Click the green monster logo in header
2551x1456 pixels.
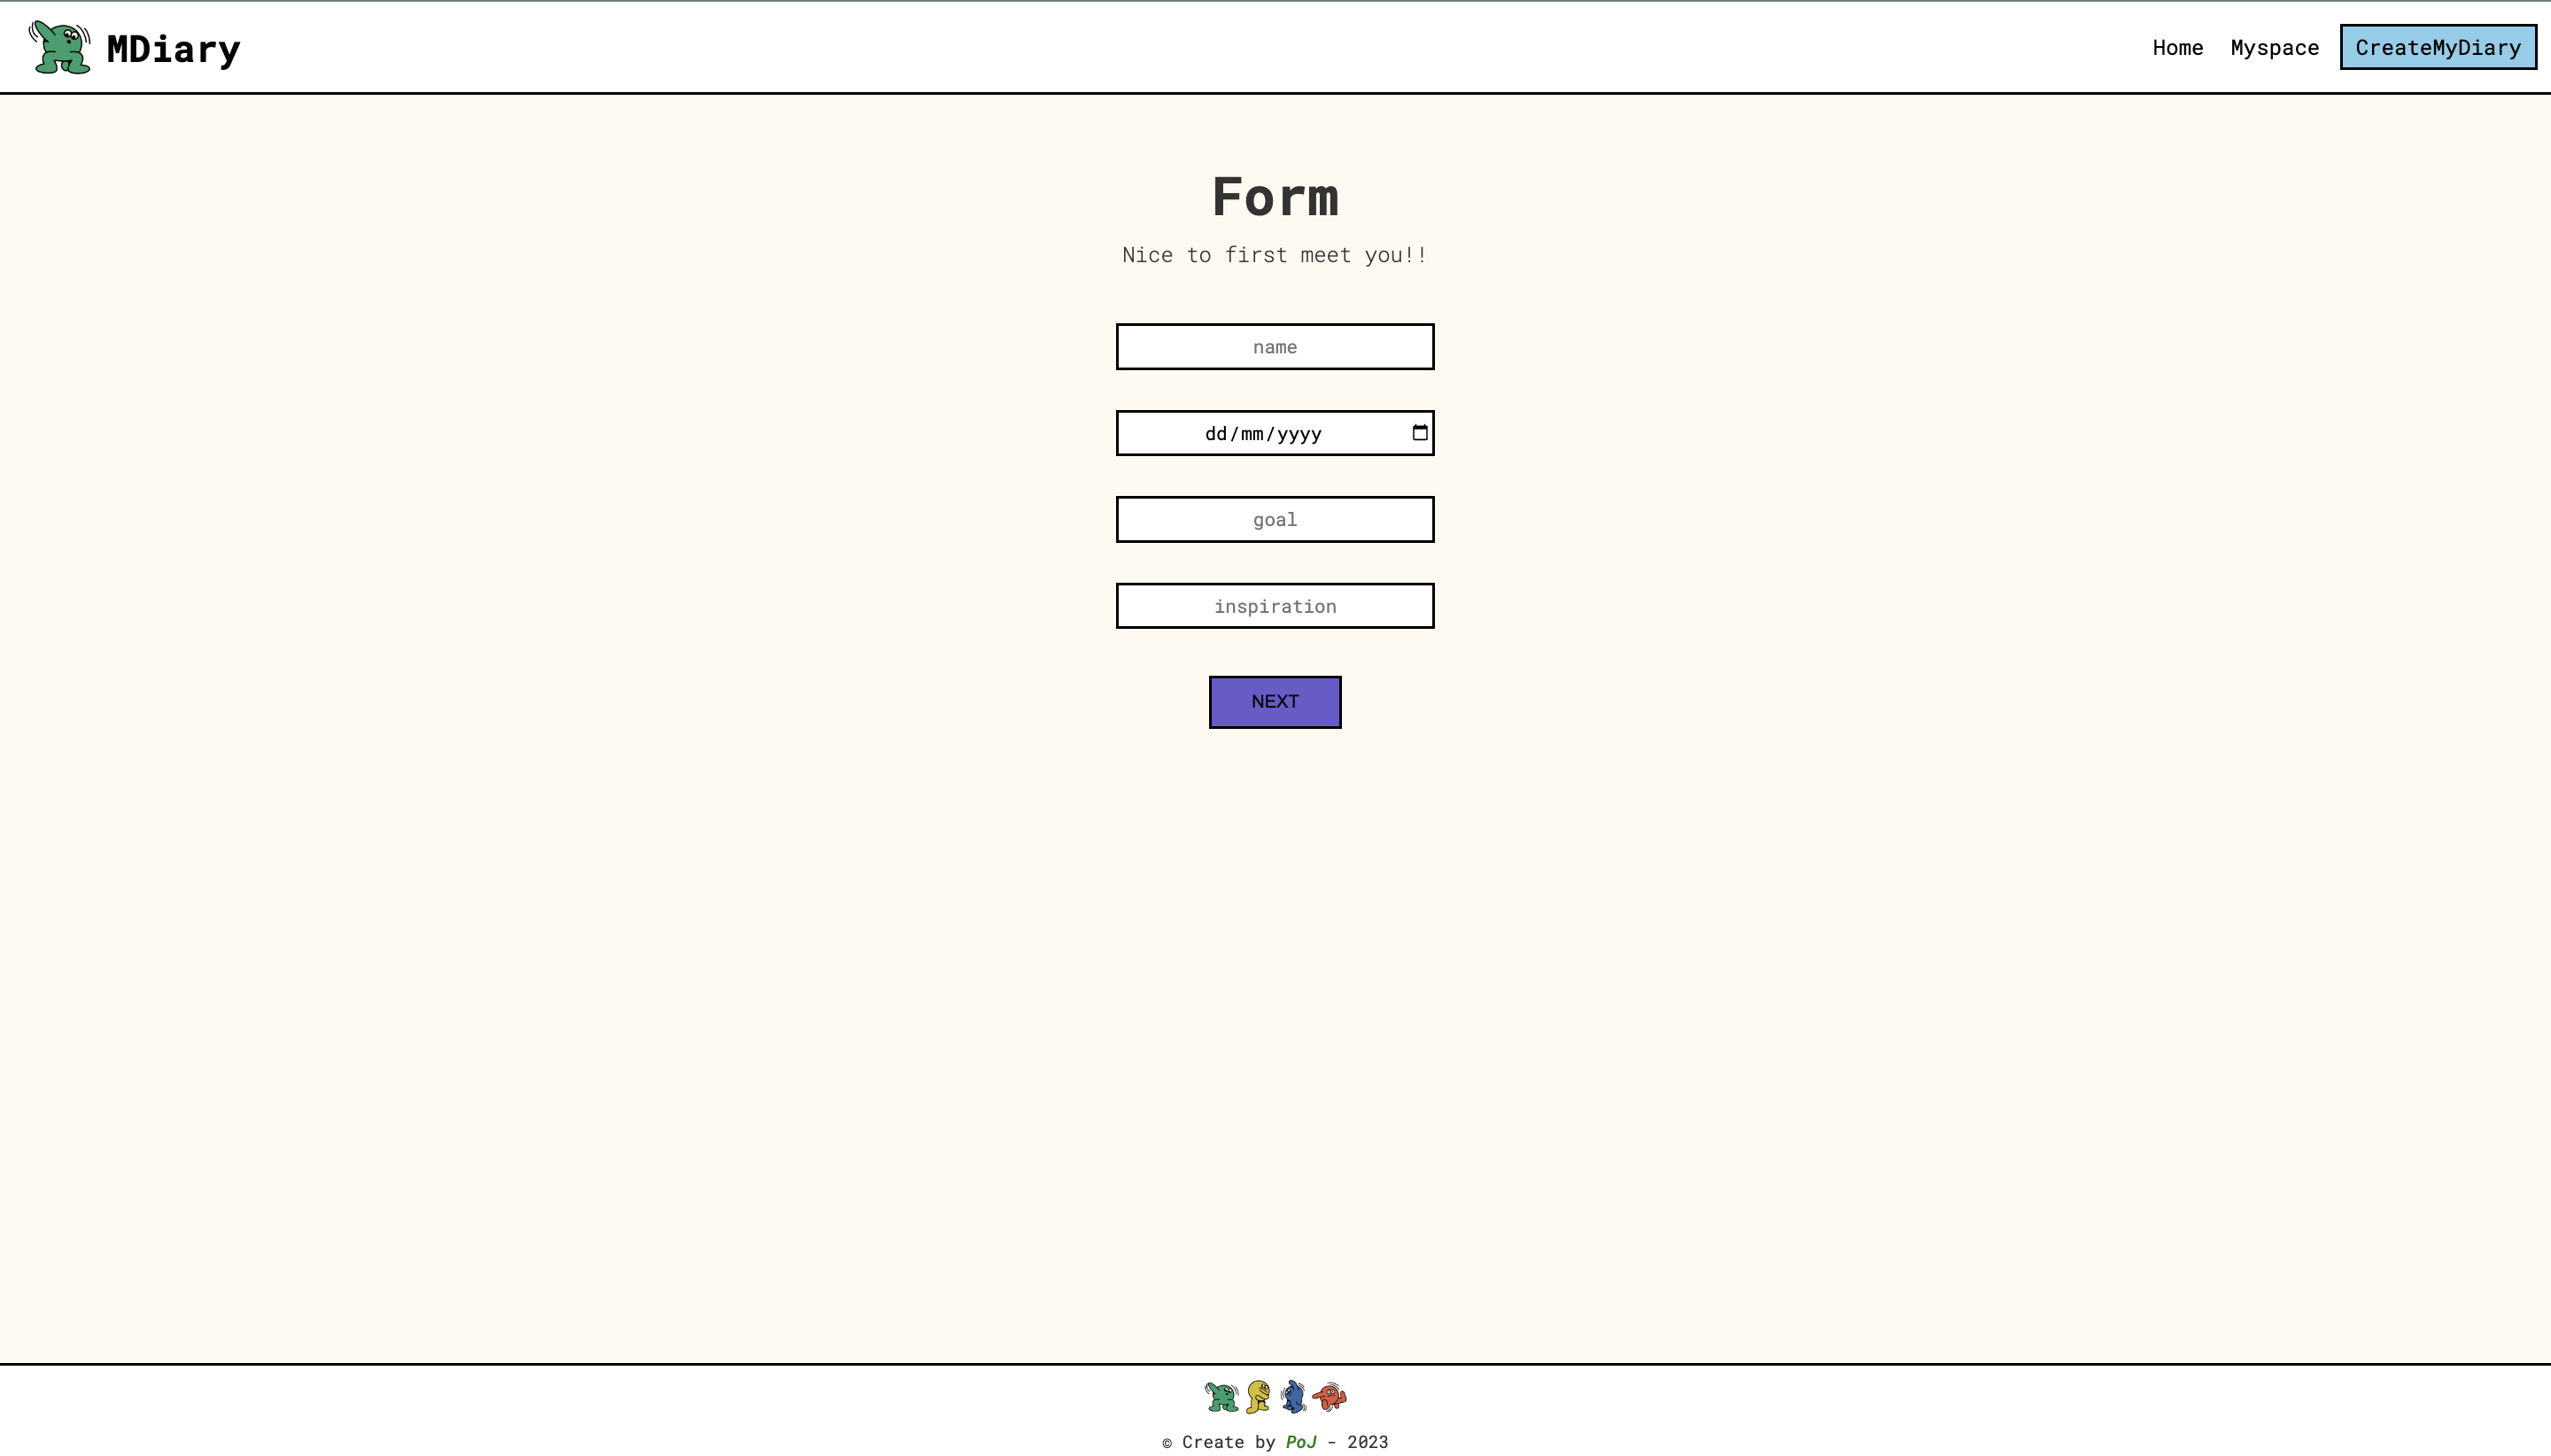(59, 47)
